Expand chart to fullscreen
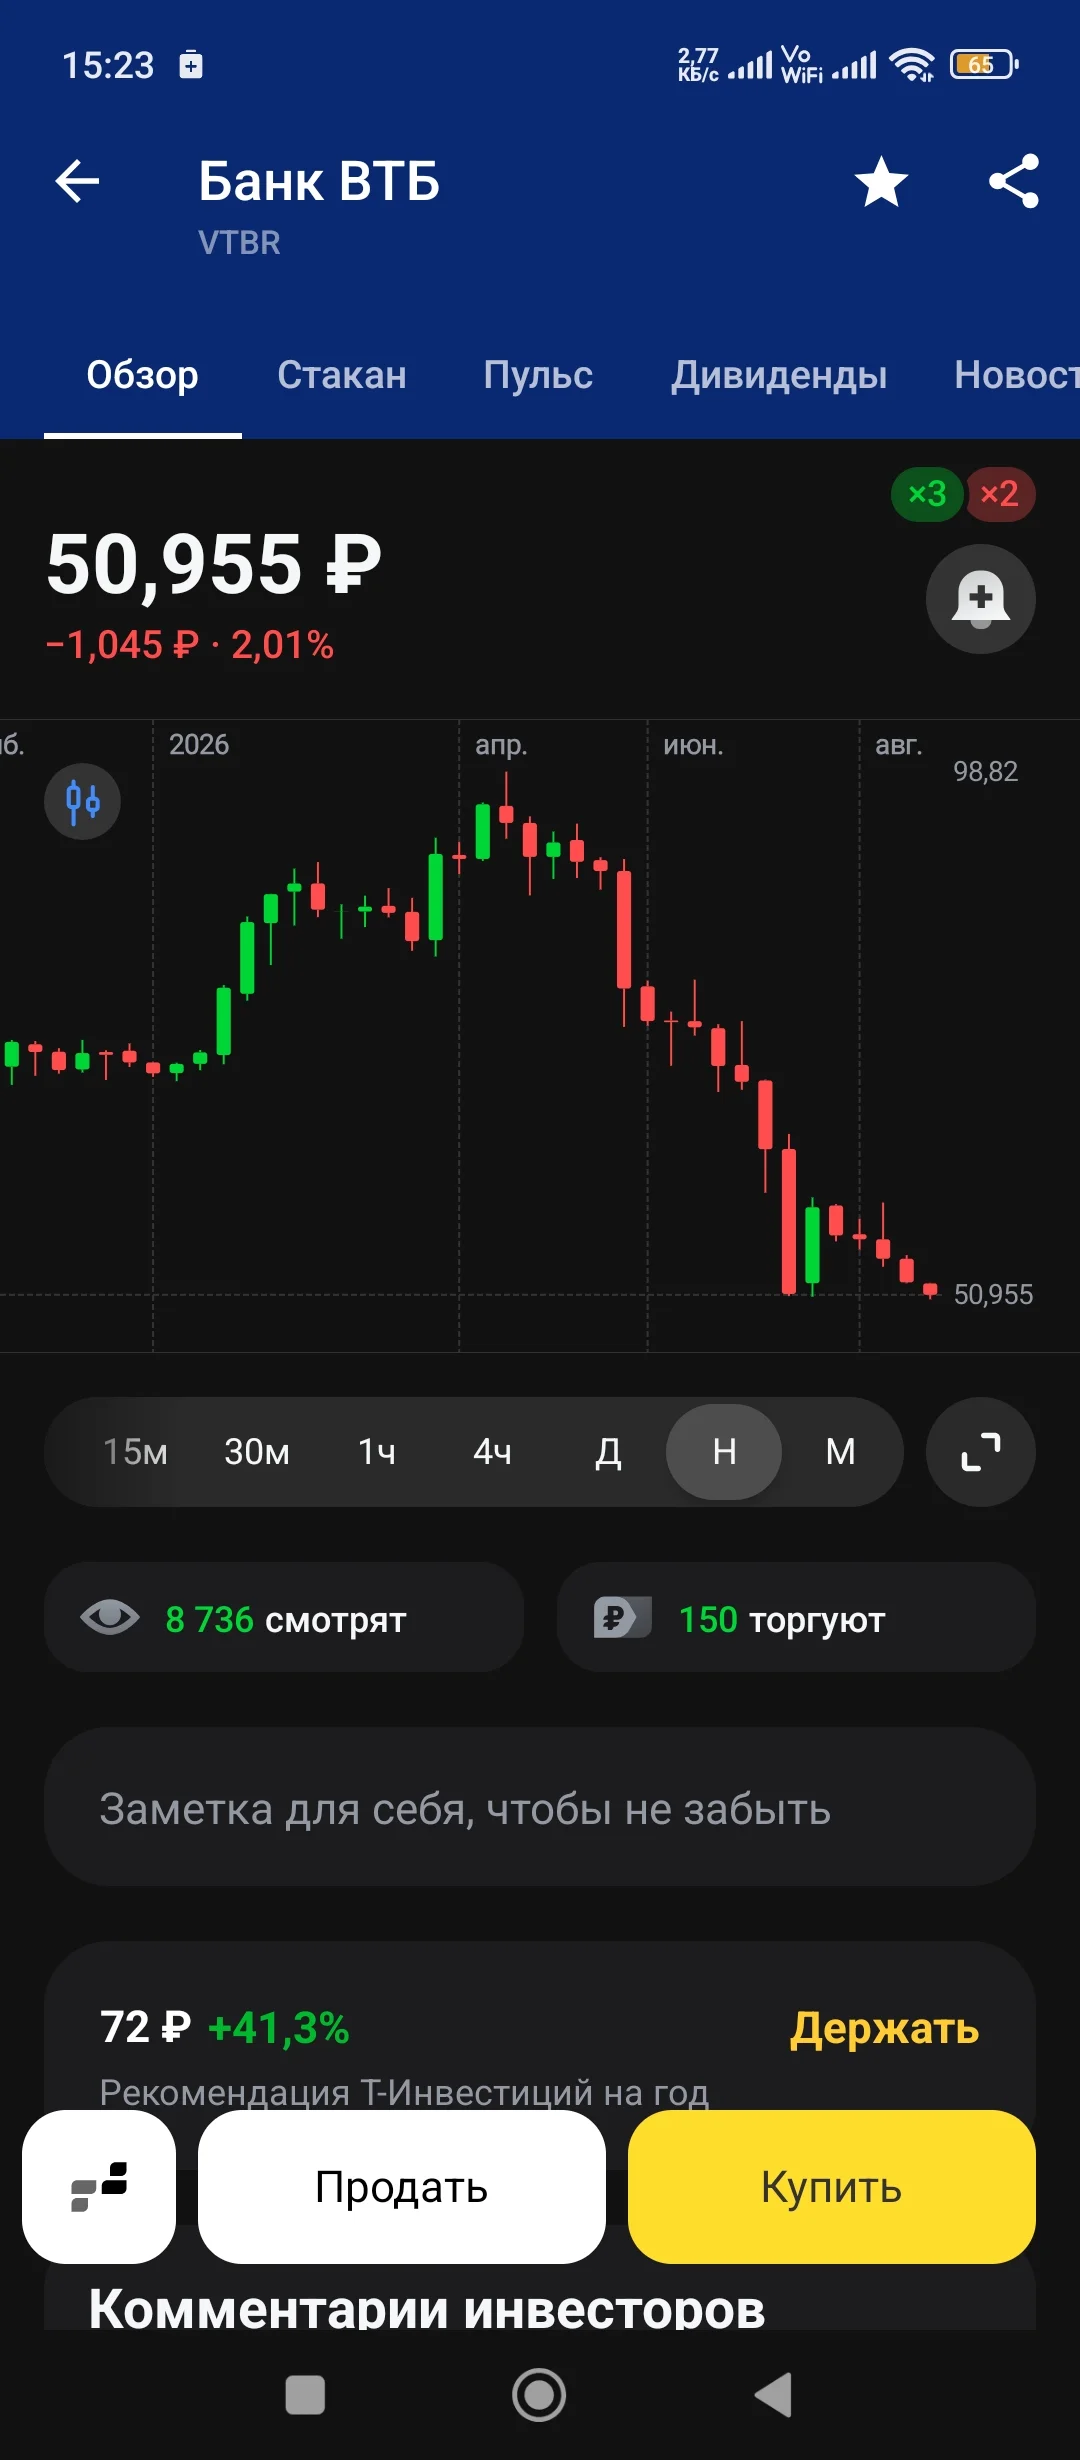This screenshot has width=1080, height=2460. (x=980, y=1452)
